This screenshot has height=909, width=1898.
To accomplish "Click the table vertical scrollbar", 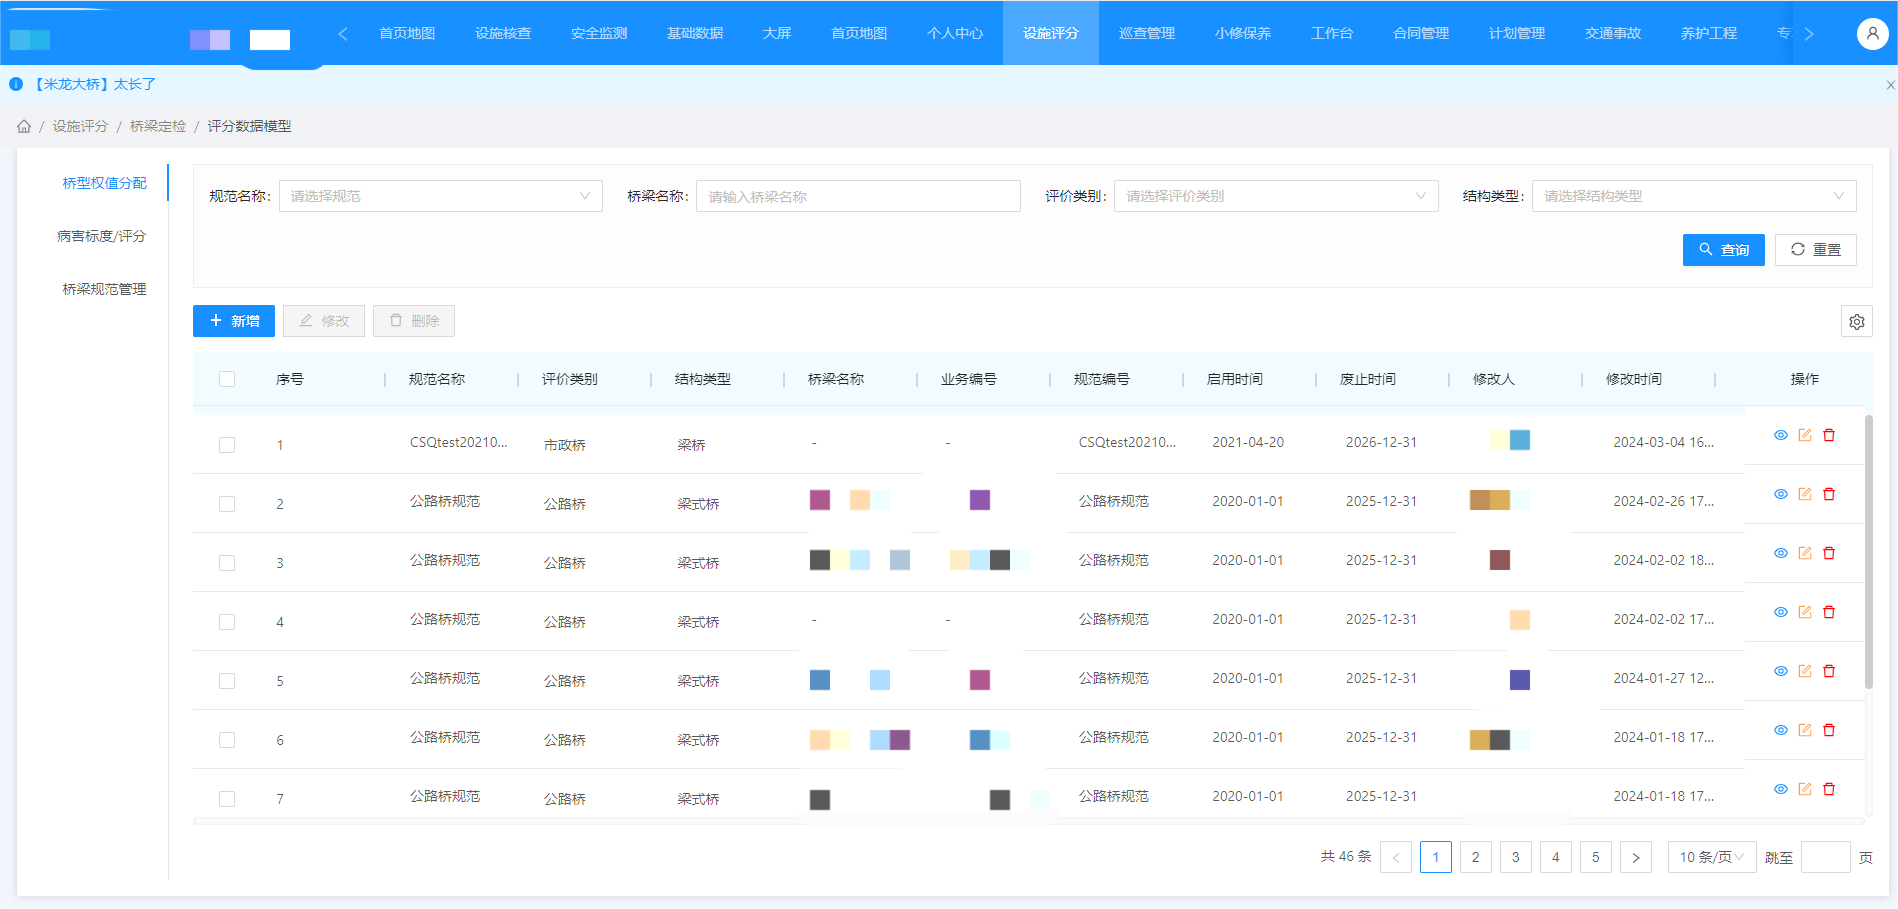I will click(x=1869, y=552).
